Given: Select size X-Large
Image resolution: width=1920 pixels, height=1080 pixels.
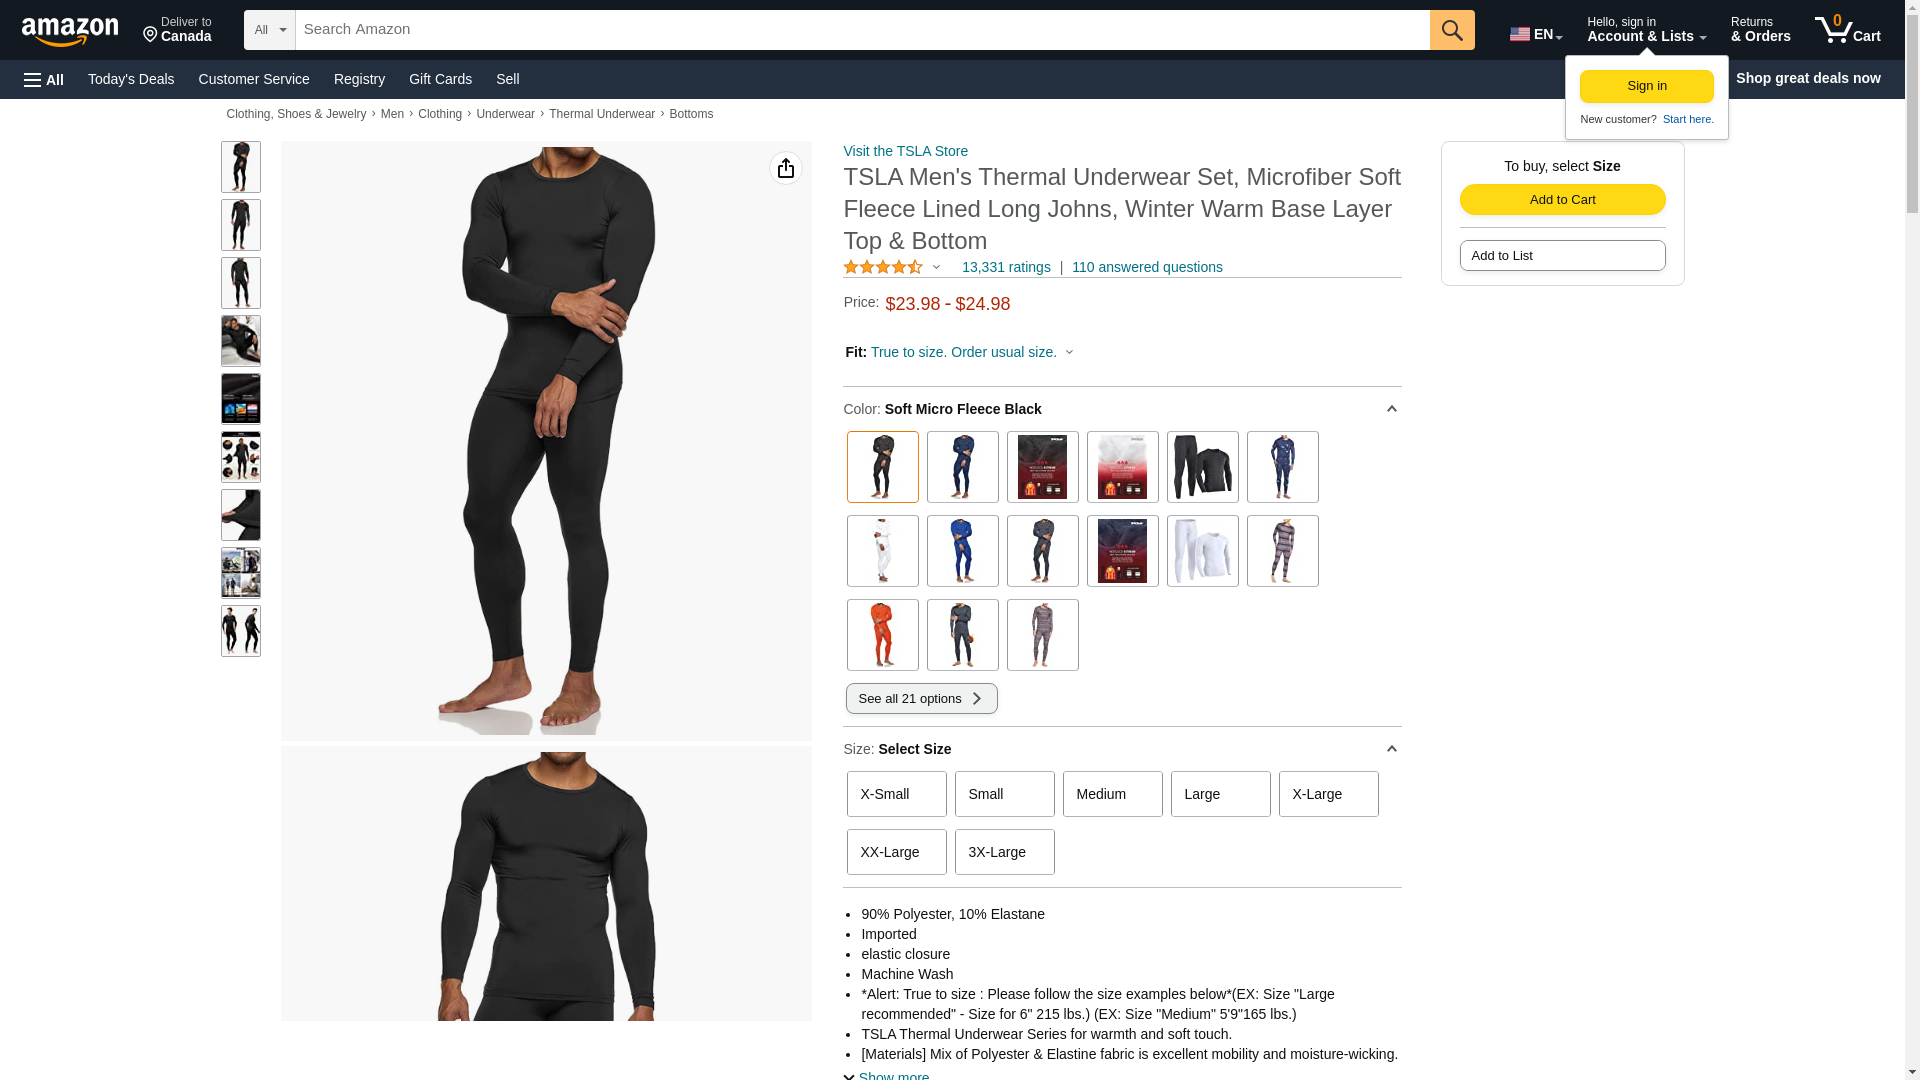Looking at the screenshot, I should (x=1328, y=794).
